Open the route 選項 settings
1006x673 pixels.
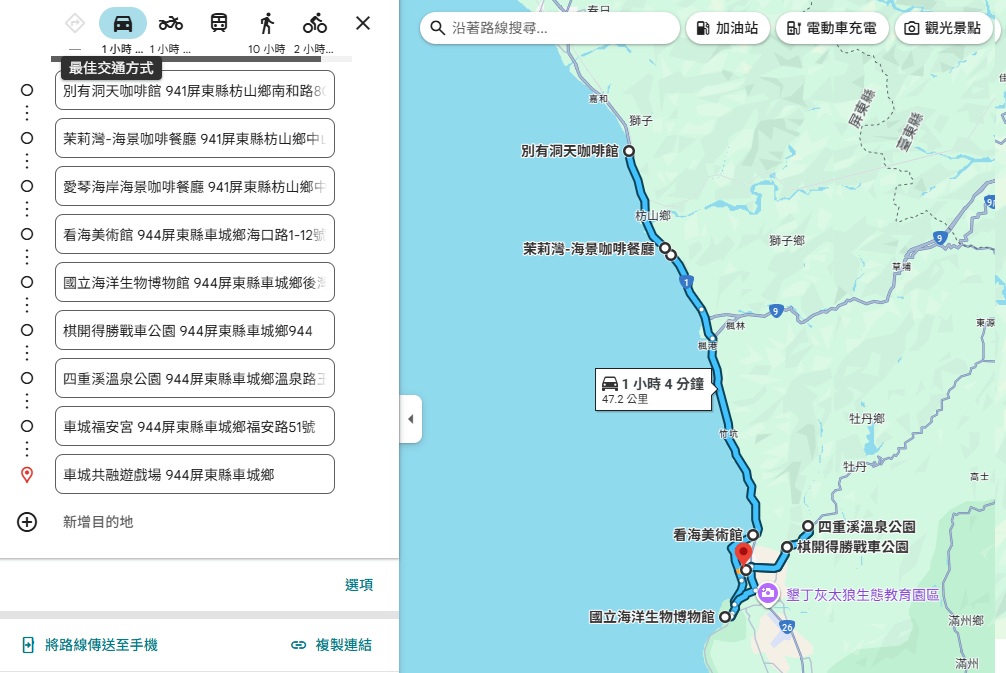[x=360, y=585]
